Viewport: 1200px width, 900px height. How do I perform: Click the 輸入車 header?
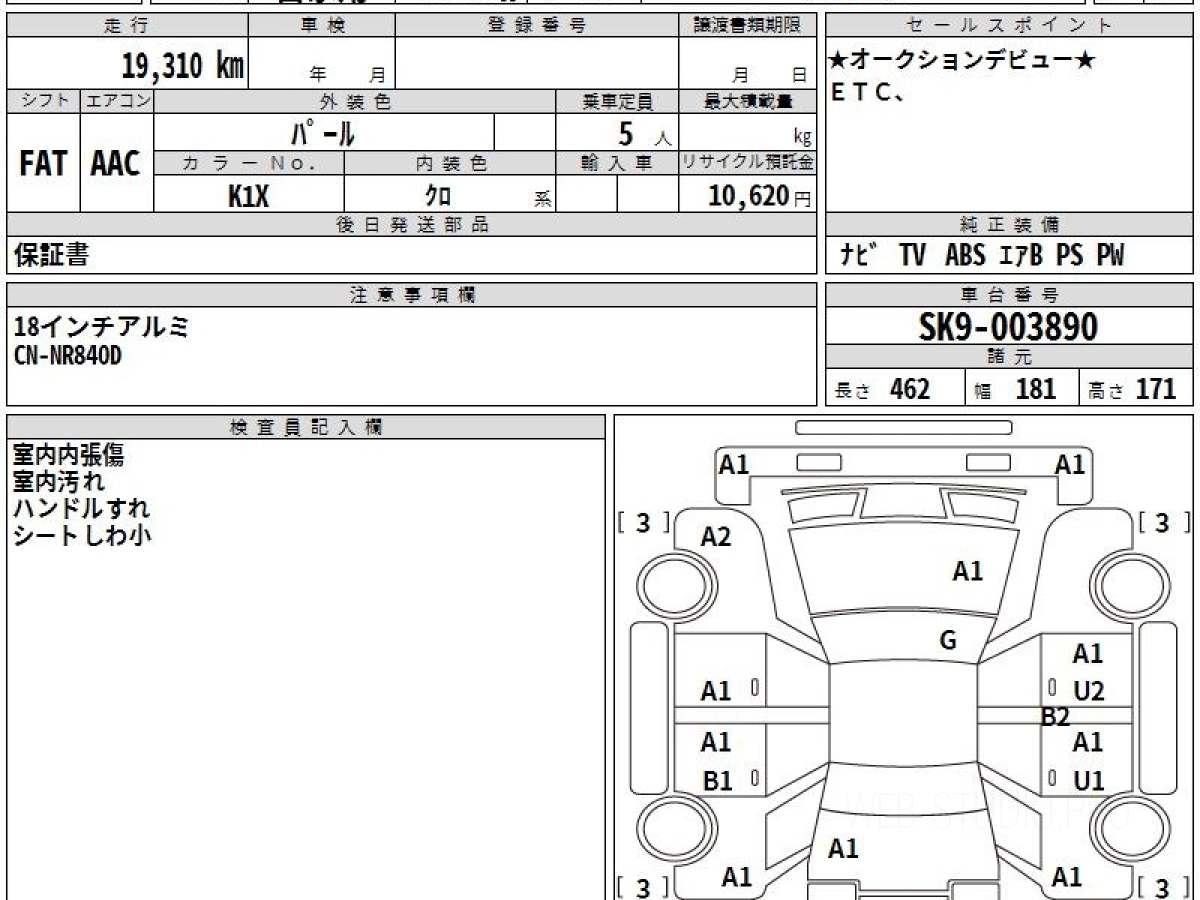coord(617,163)
